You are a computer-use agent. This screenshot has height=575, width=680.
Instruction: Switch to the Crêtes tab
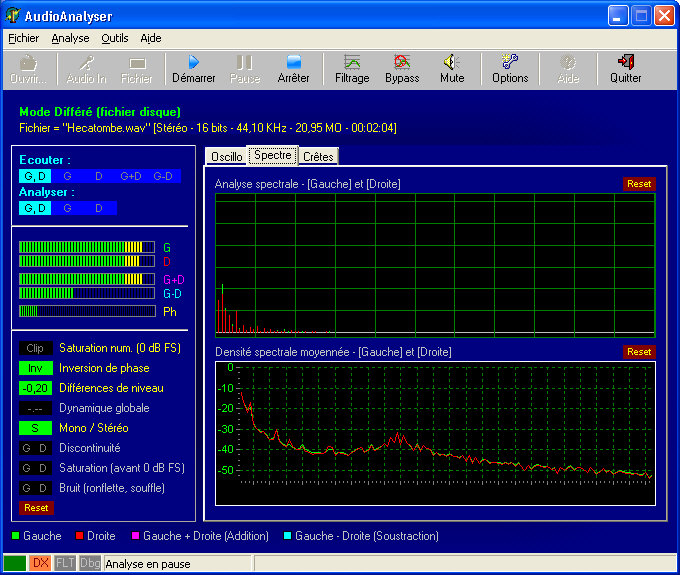[x=318, y=157]
